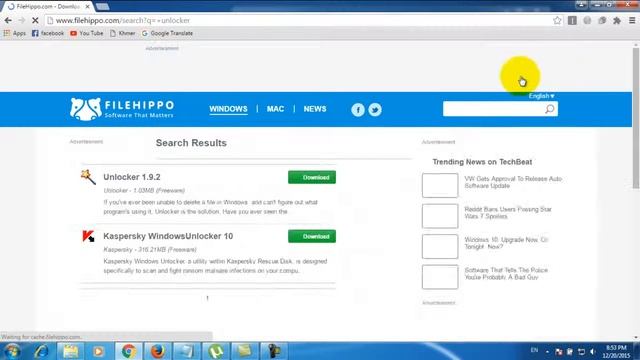Viewport: 640px width, 360px height.
Task: Open Firefox from the taskbar
Action: click(x=158, y=351)
